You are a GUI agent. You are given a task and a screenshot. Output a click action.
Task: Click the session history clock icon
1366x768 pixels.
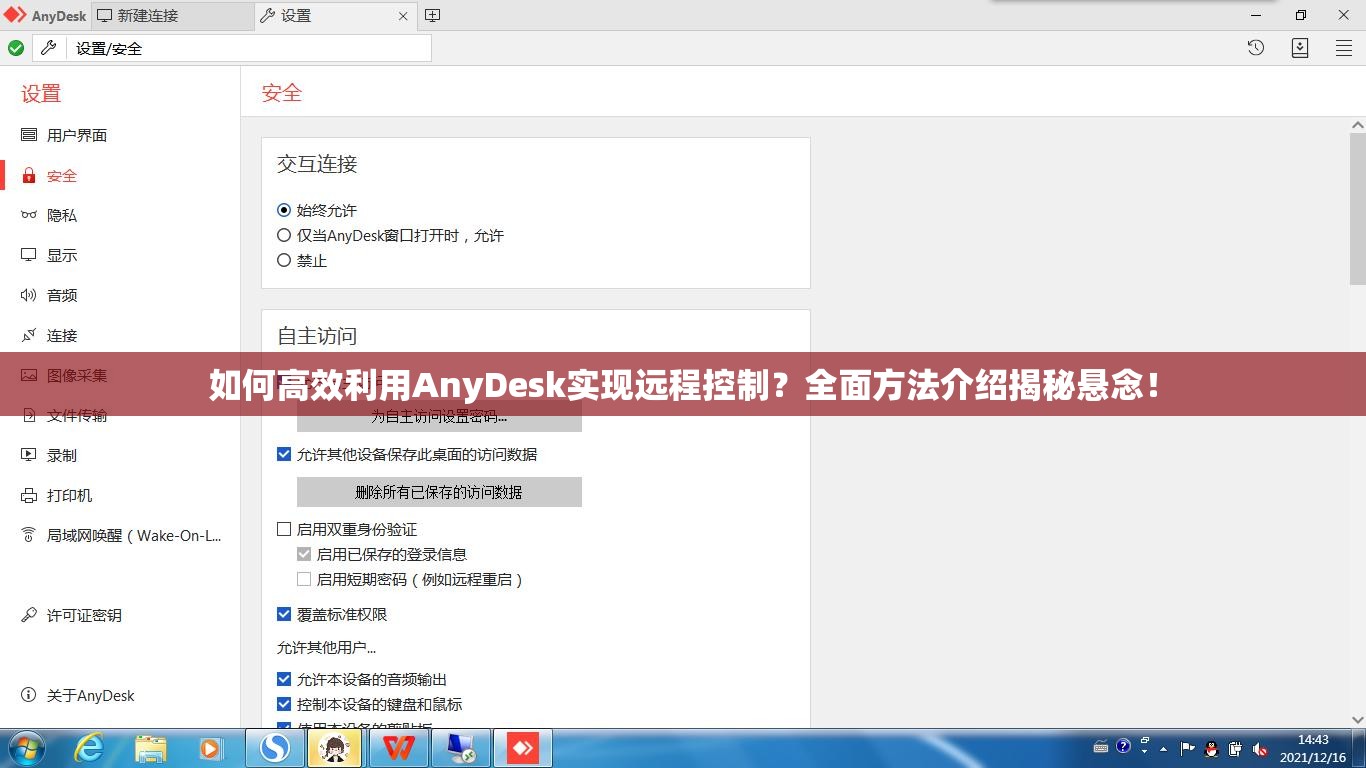[1255, 47]
